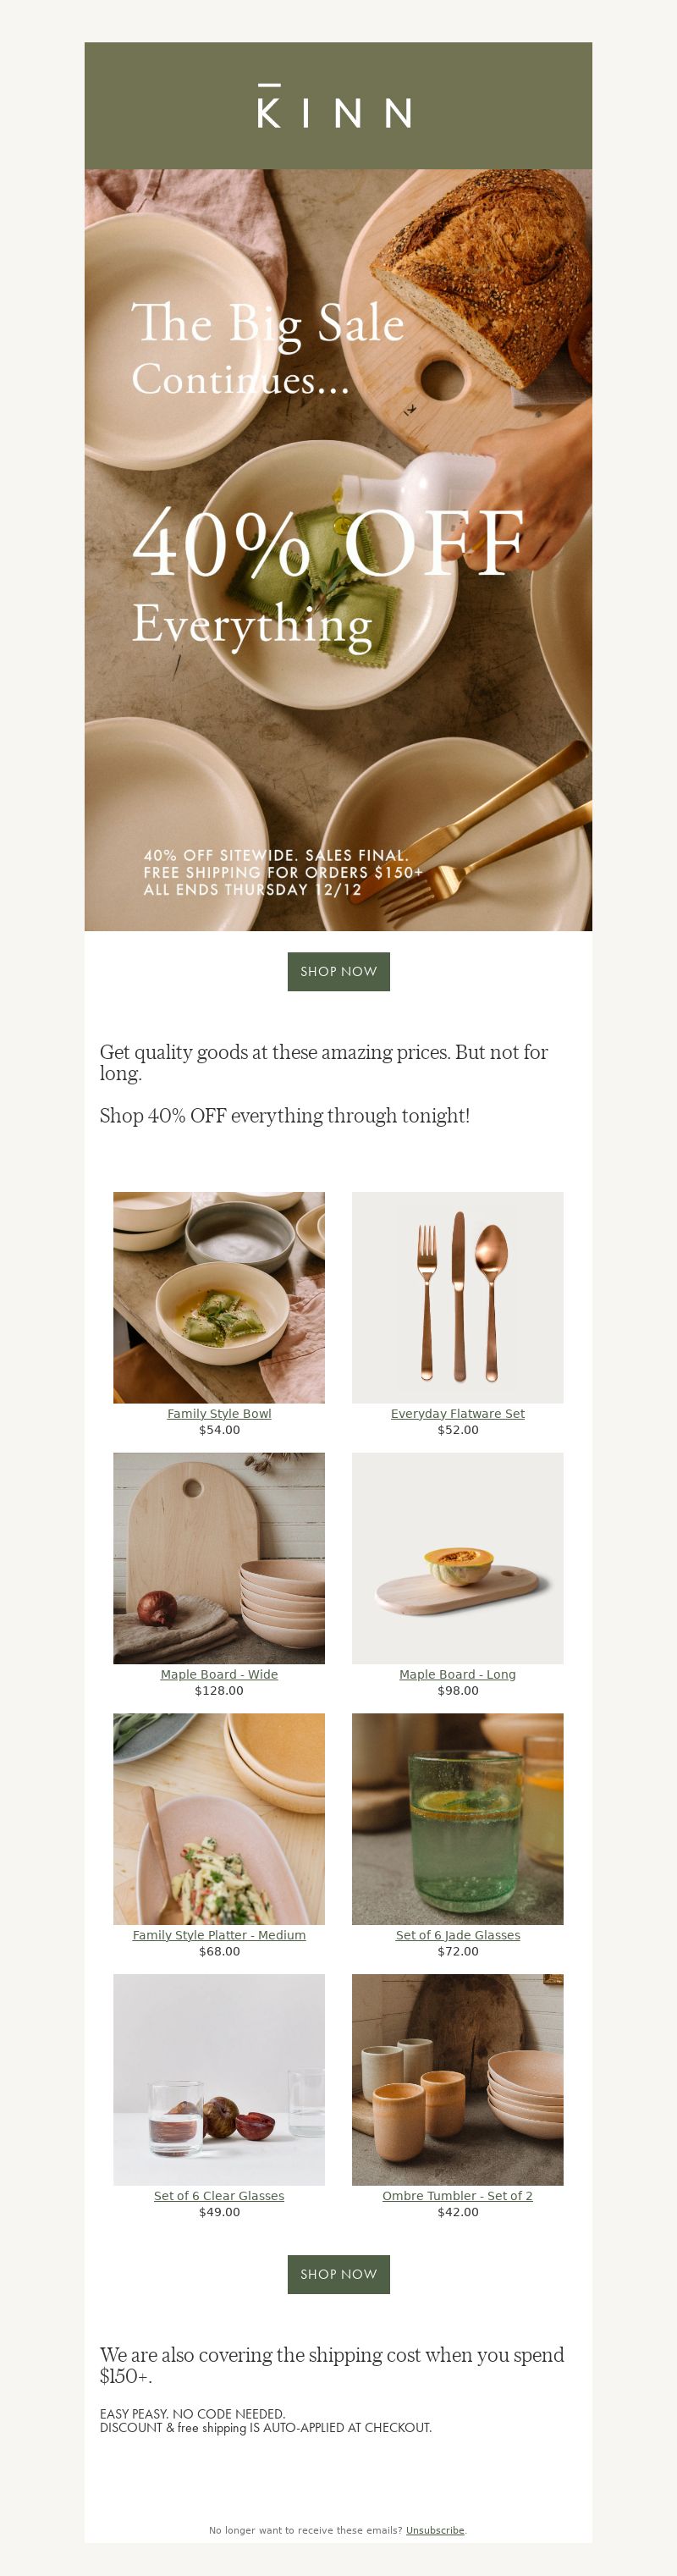
Task: Open the 40% OFF Everything hero banner
Action: tap(338, 550)
